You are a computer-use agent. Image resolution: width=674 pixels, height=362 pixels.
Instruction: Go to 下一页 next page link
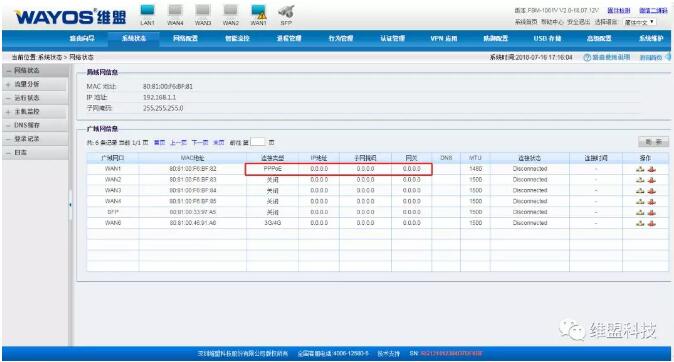(200, 143)
